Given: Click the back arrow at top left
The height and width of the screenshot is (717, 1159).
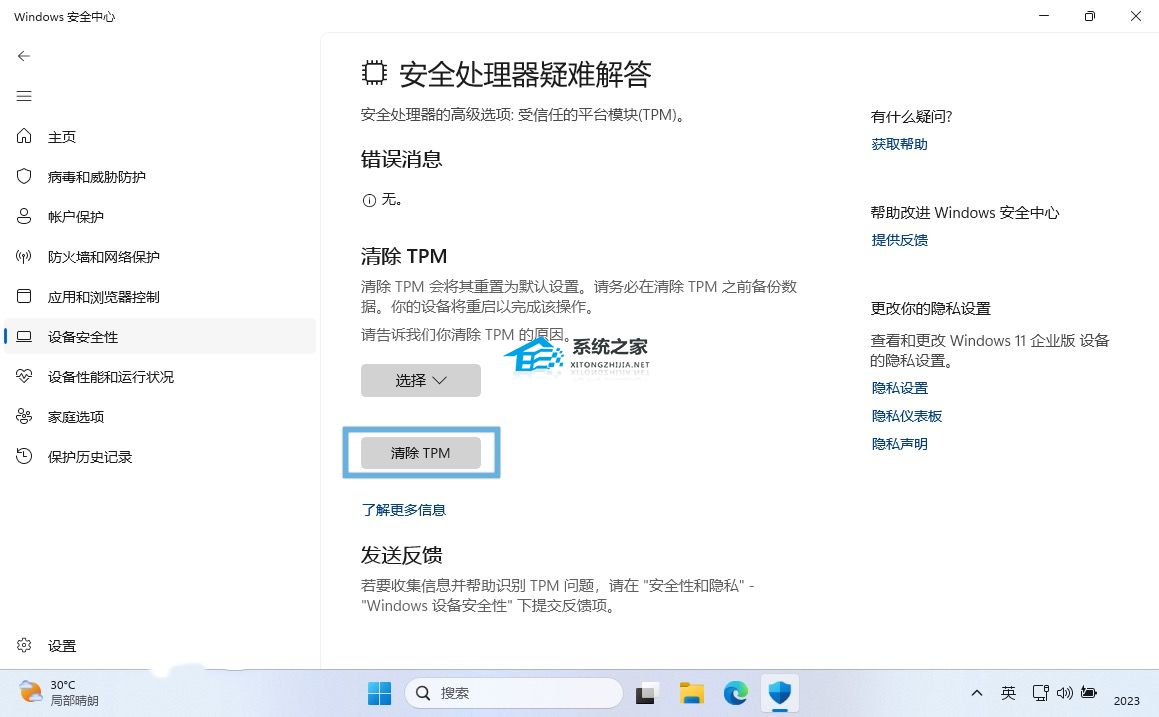Looking at the screenshot, I should click(23, 56).
